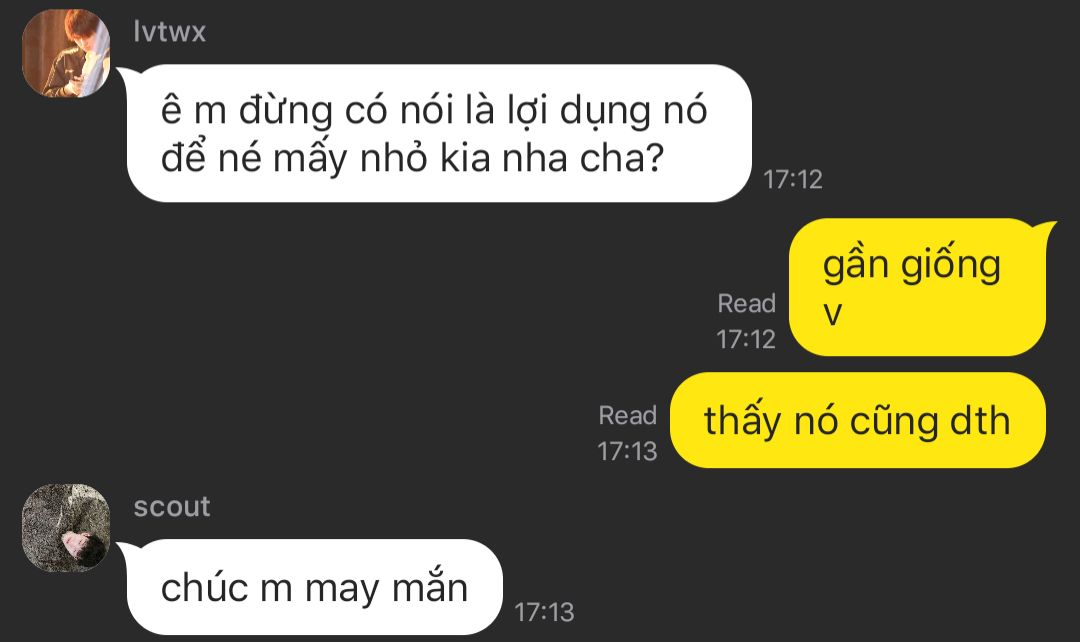The width and height of the screenshot is (1080, 642).
Task: Tap the scout sender name
Action: tap(172, 507)
